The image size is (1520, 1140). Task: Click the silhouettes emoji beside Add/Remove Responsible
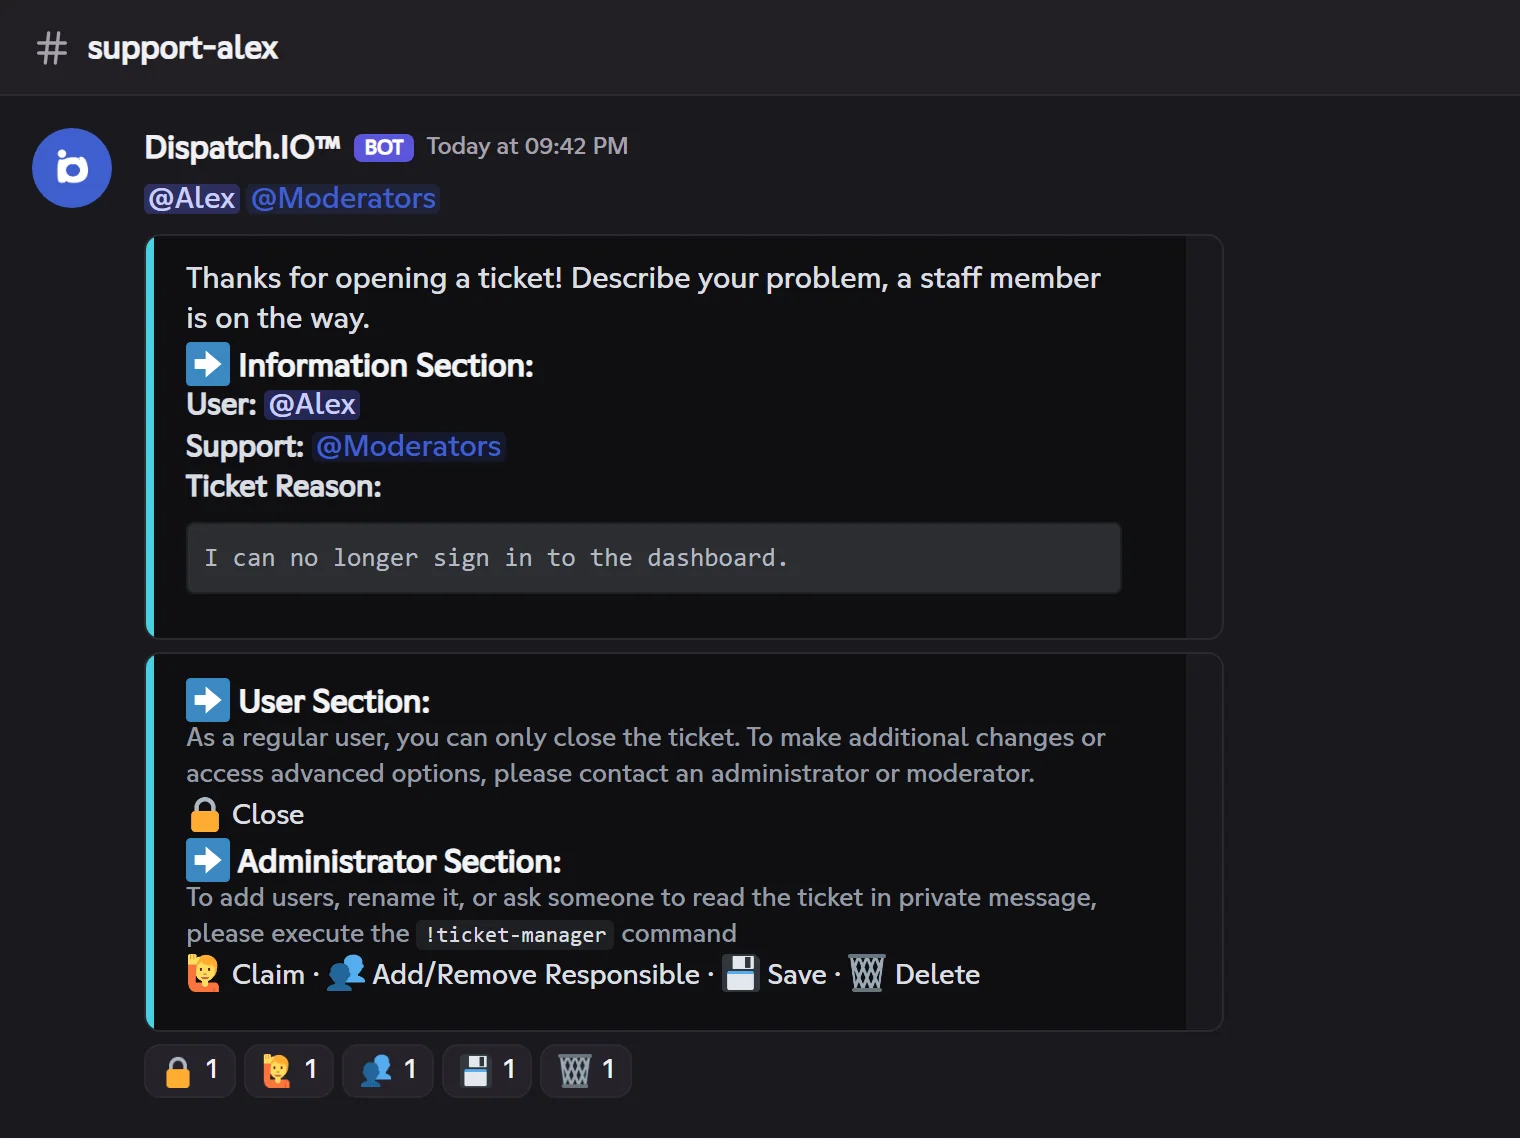346,973
